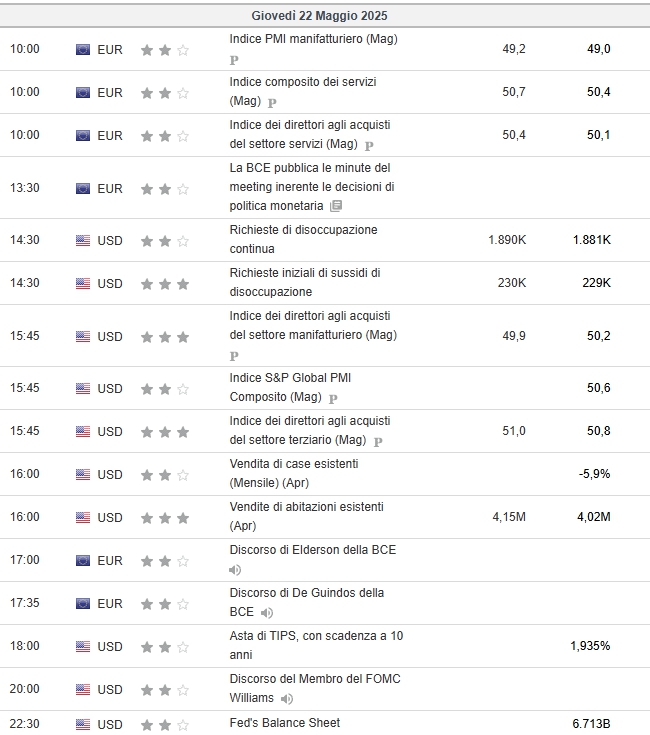Select the Giovedì 22 Maggio 2025 date header
The height and width of the screenshot is (735, 650).
[x=320, y=16]
